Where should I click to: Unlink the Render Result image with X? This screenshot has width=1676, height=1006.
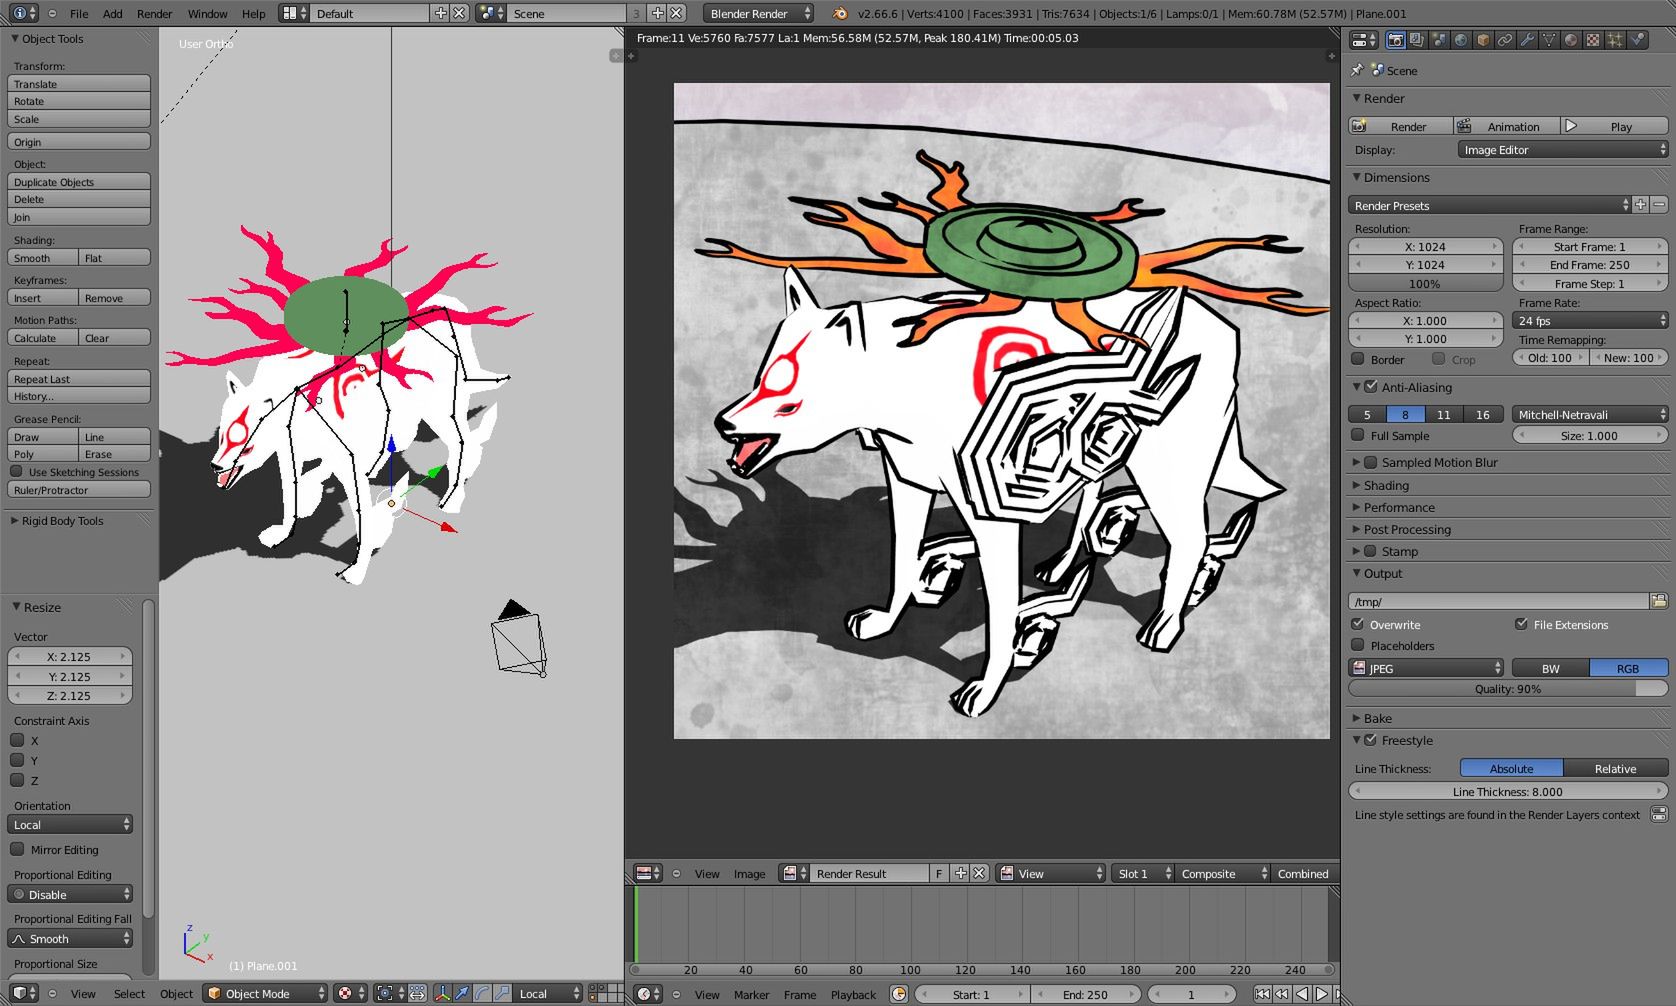point(980,873)
